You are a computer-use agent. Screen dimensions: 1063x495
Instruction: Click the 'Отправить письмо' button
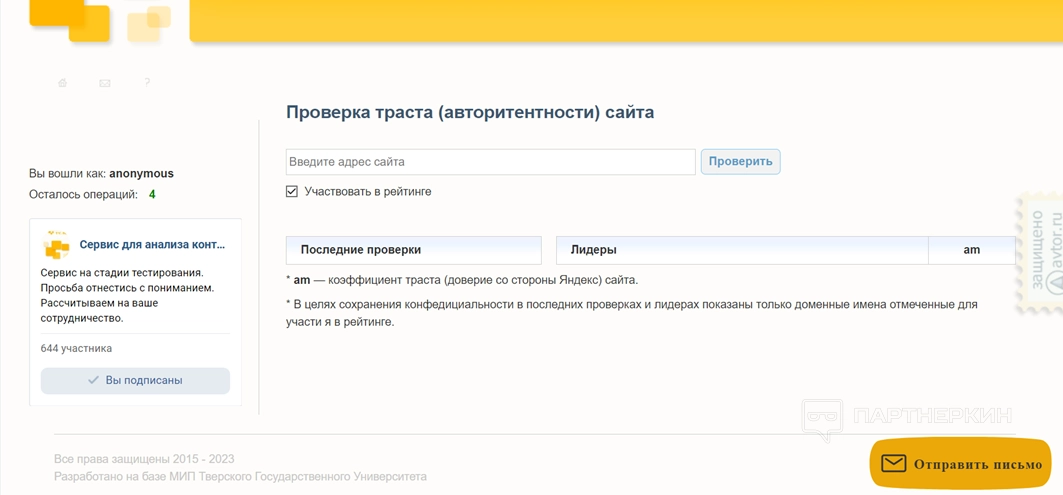(x=961, y=464)
